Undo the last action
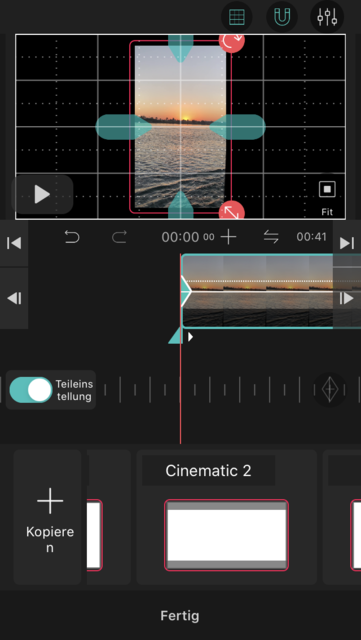The width and height of the screenshot is (361, 640). [x=72, y=237]
